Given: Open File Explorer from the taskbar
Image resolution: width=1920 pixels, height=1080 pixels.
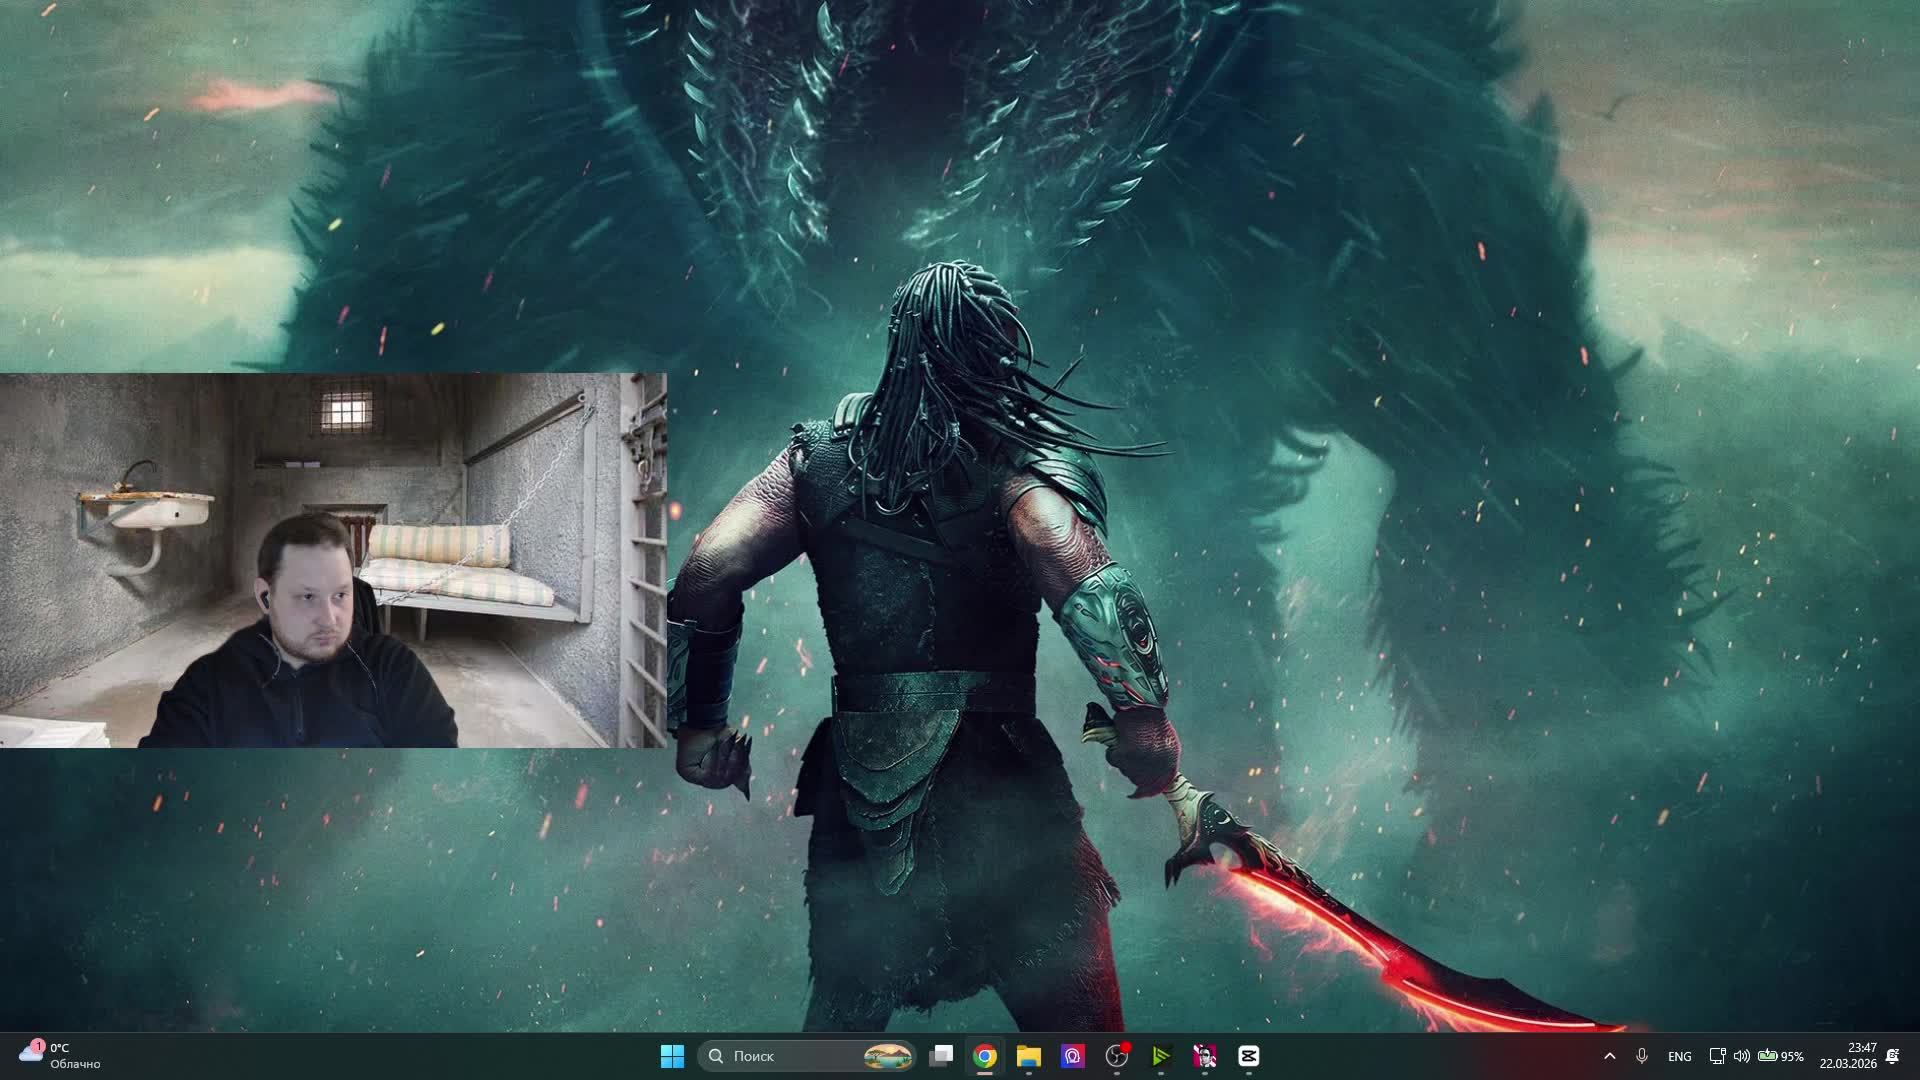Looking at the screenshot, I should coord(1029,1056).
